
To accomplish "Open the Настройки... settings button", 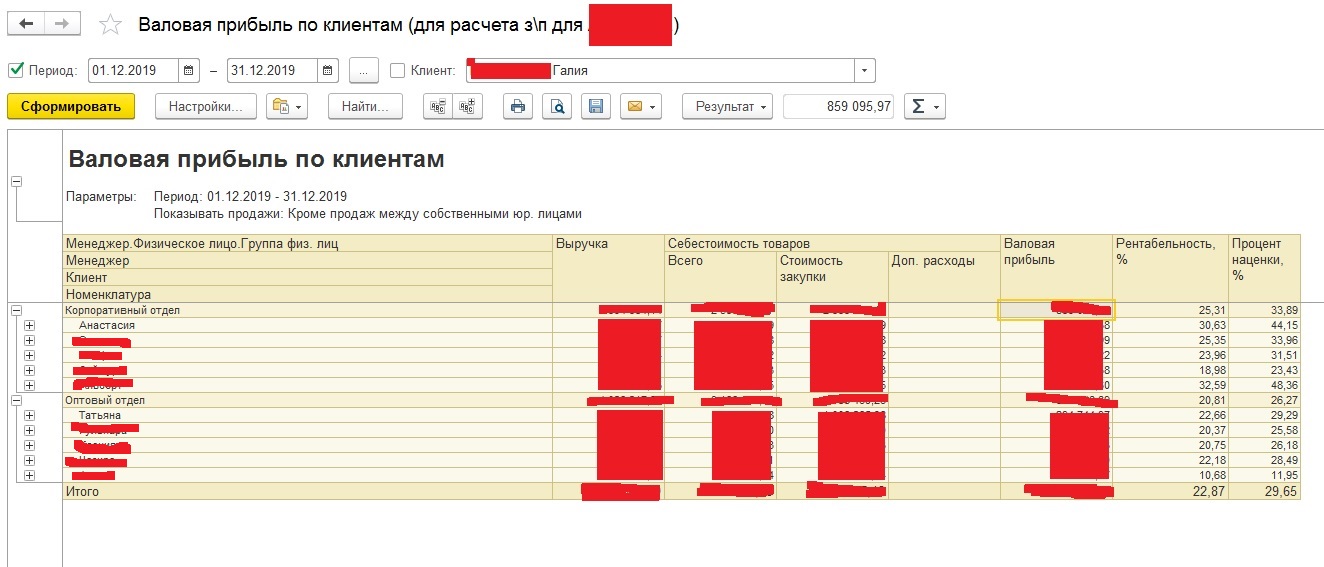I will pyautogui.click(x=206, y=107).
